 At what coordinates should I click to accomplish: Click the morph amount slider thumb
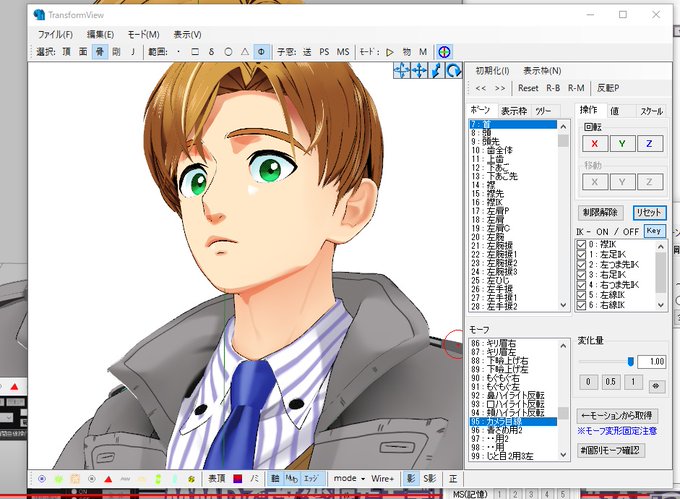coord(631,362)
